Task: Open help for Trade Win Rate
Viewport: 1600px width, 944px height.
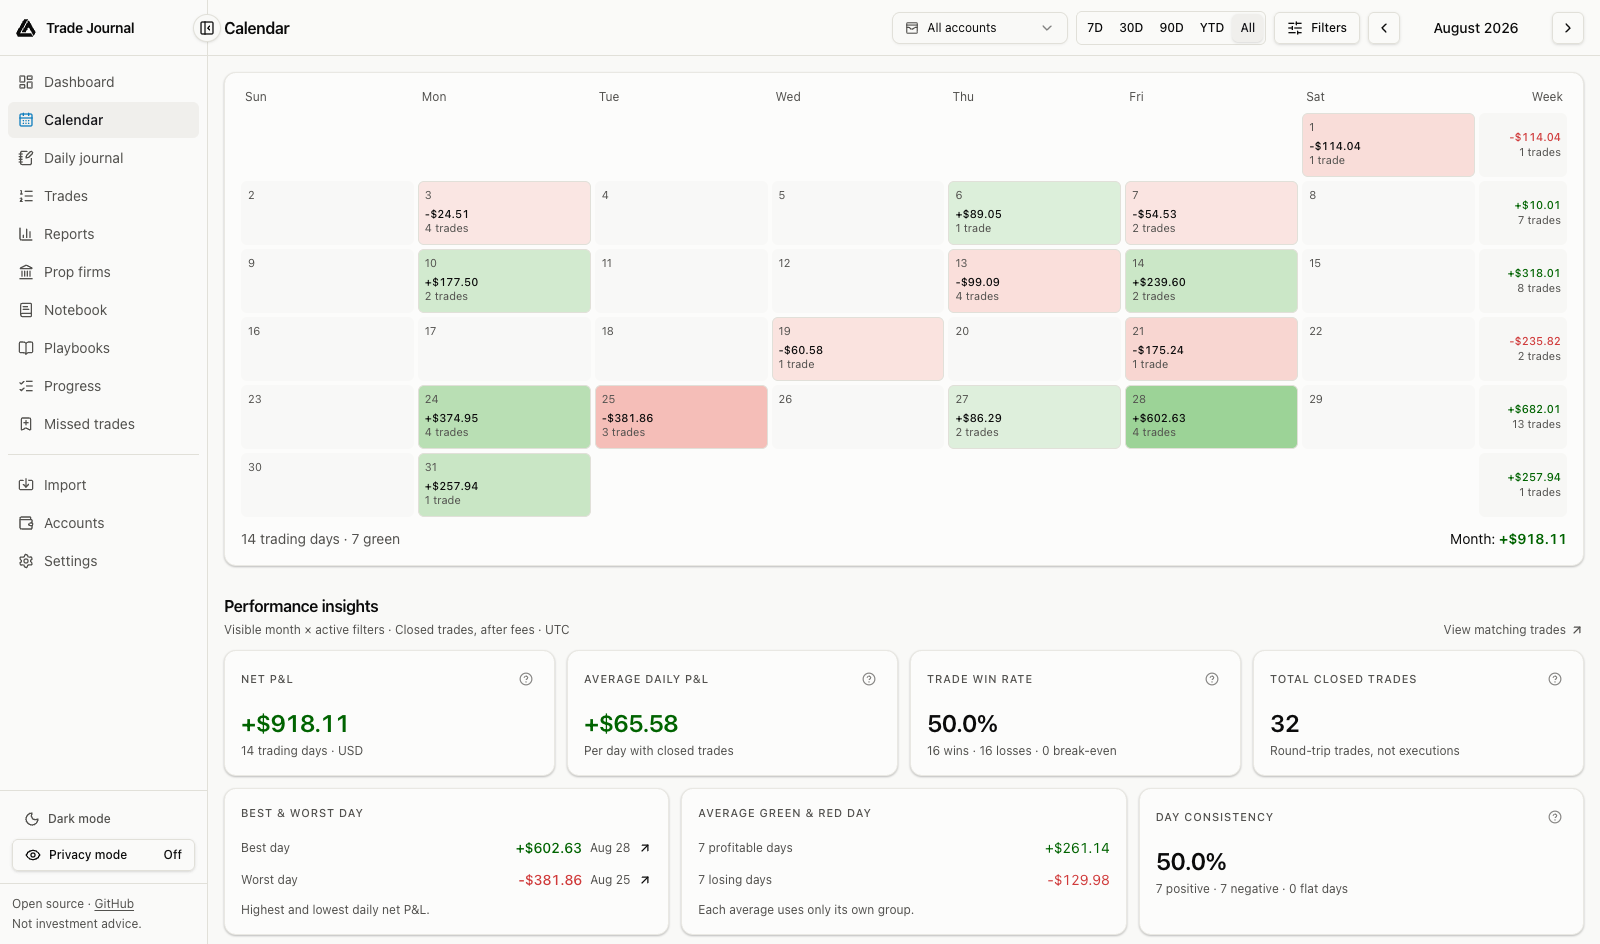Action: tap(1212, 679)
